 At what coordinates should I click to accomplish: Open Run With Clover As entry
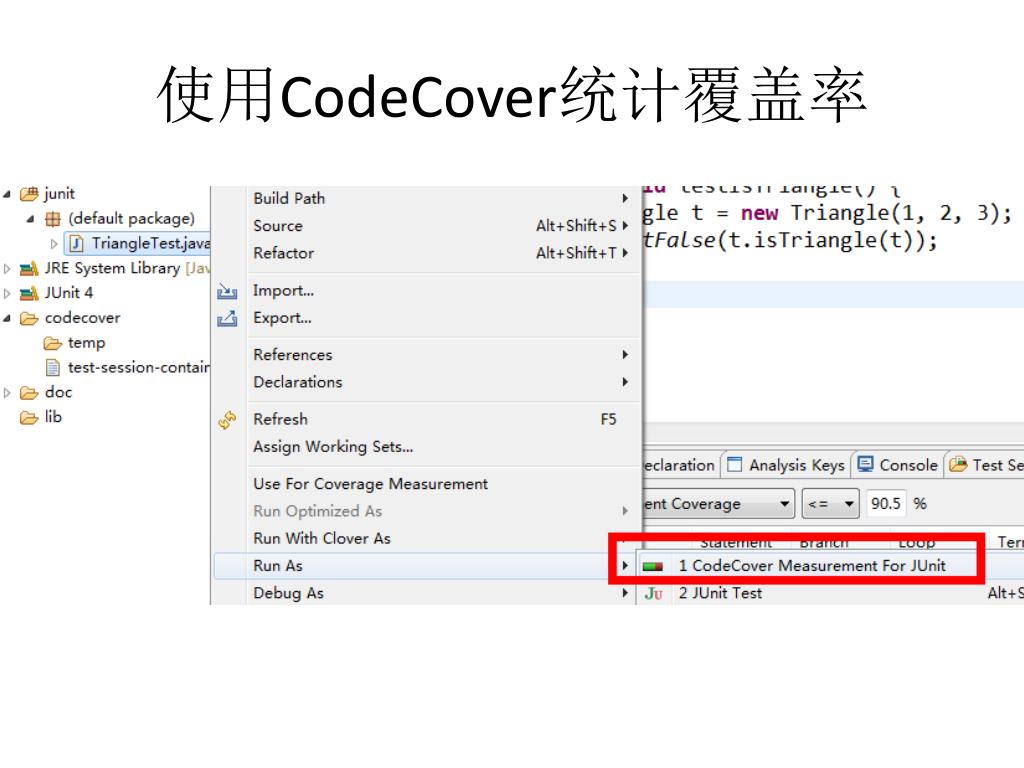428,539
